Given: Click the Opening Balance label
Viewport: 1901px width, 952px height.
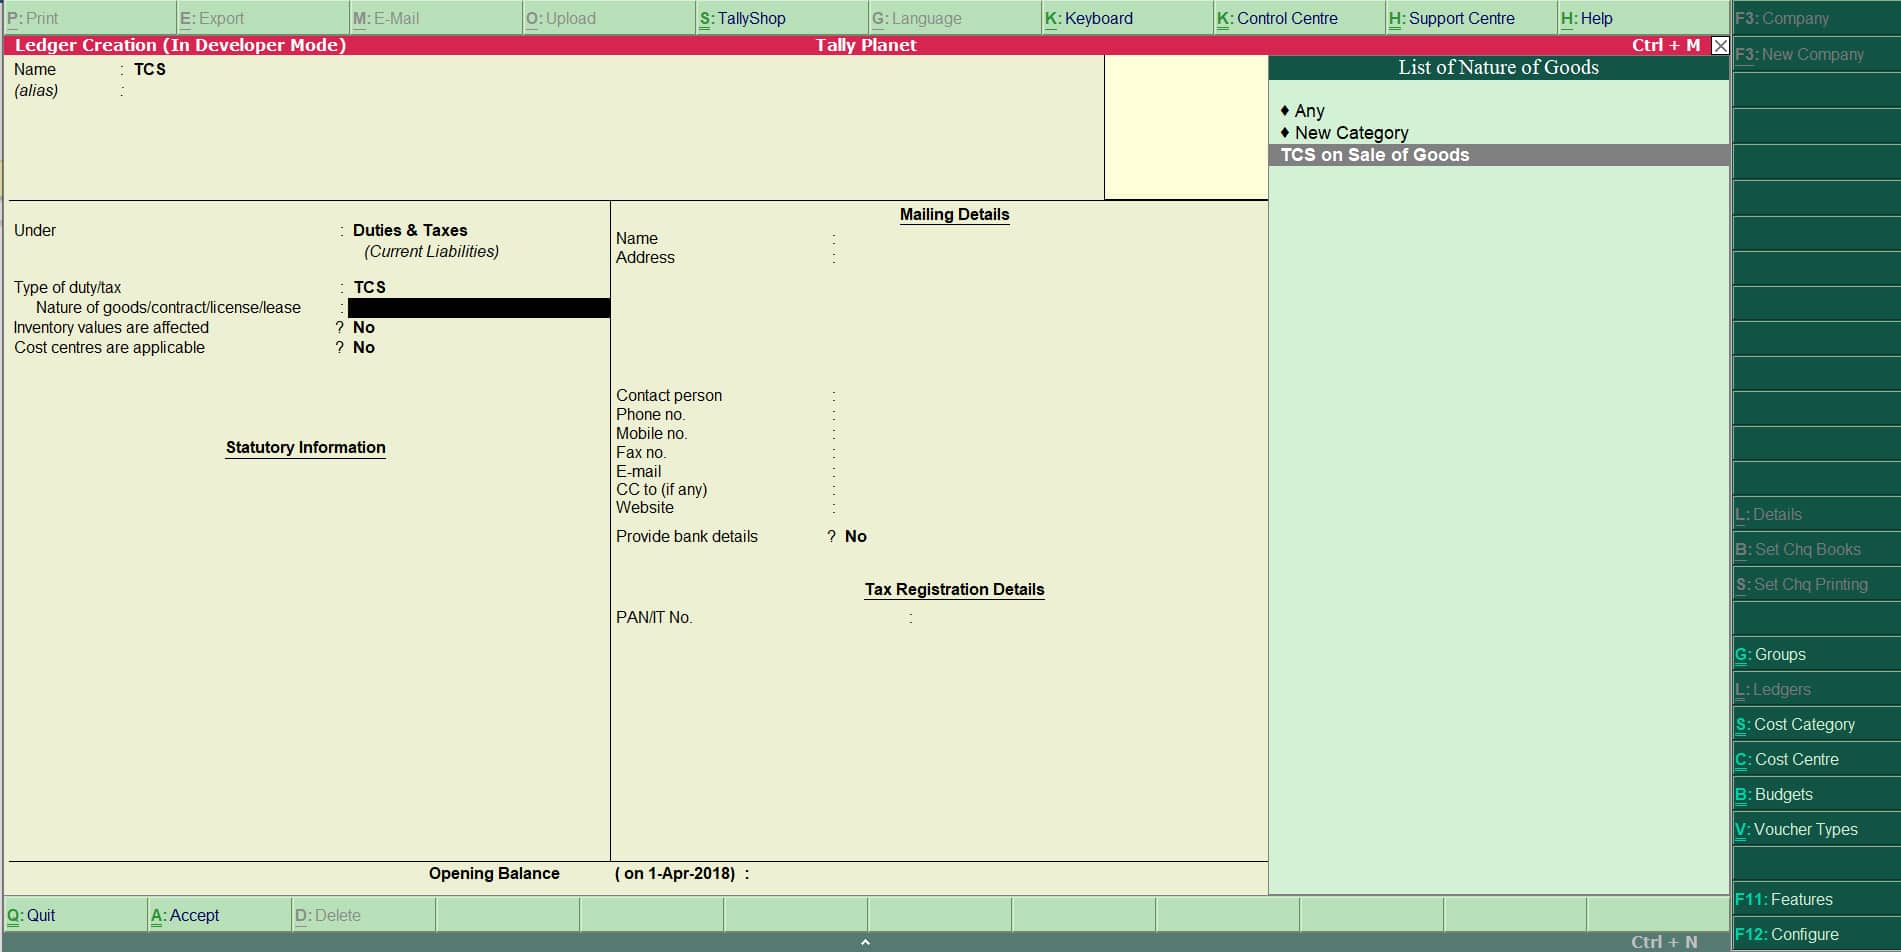Looking at the screenshot, I should click(x=494, y=873).
